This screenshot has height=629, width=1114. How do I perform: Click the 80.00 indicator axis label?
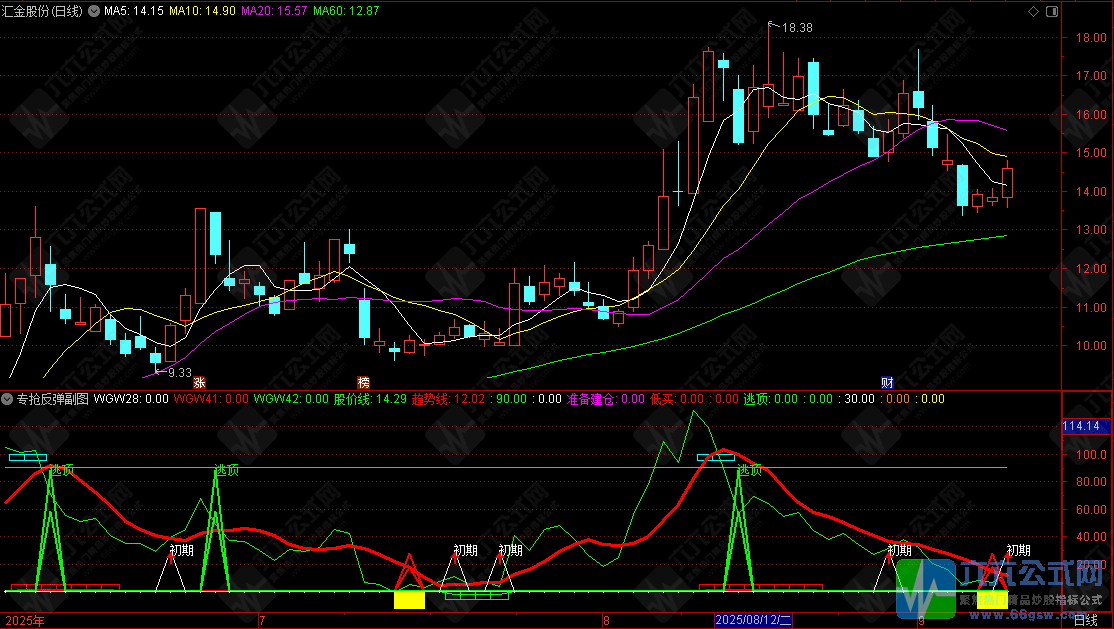click(1091, 482)
